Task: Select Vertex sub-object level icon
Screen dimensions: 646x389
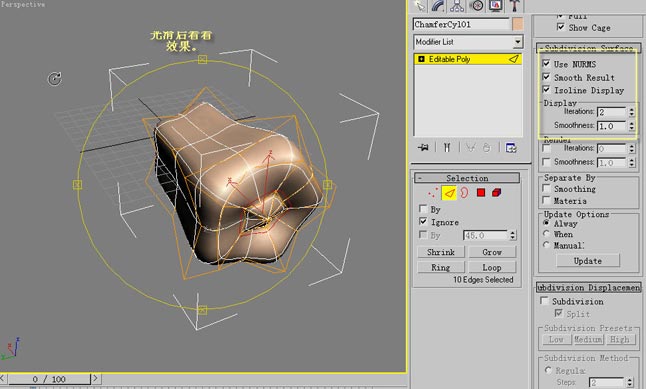Action: (x=432, y=192)
